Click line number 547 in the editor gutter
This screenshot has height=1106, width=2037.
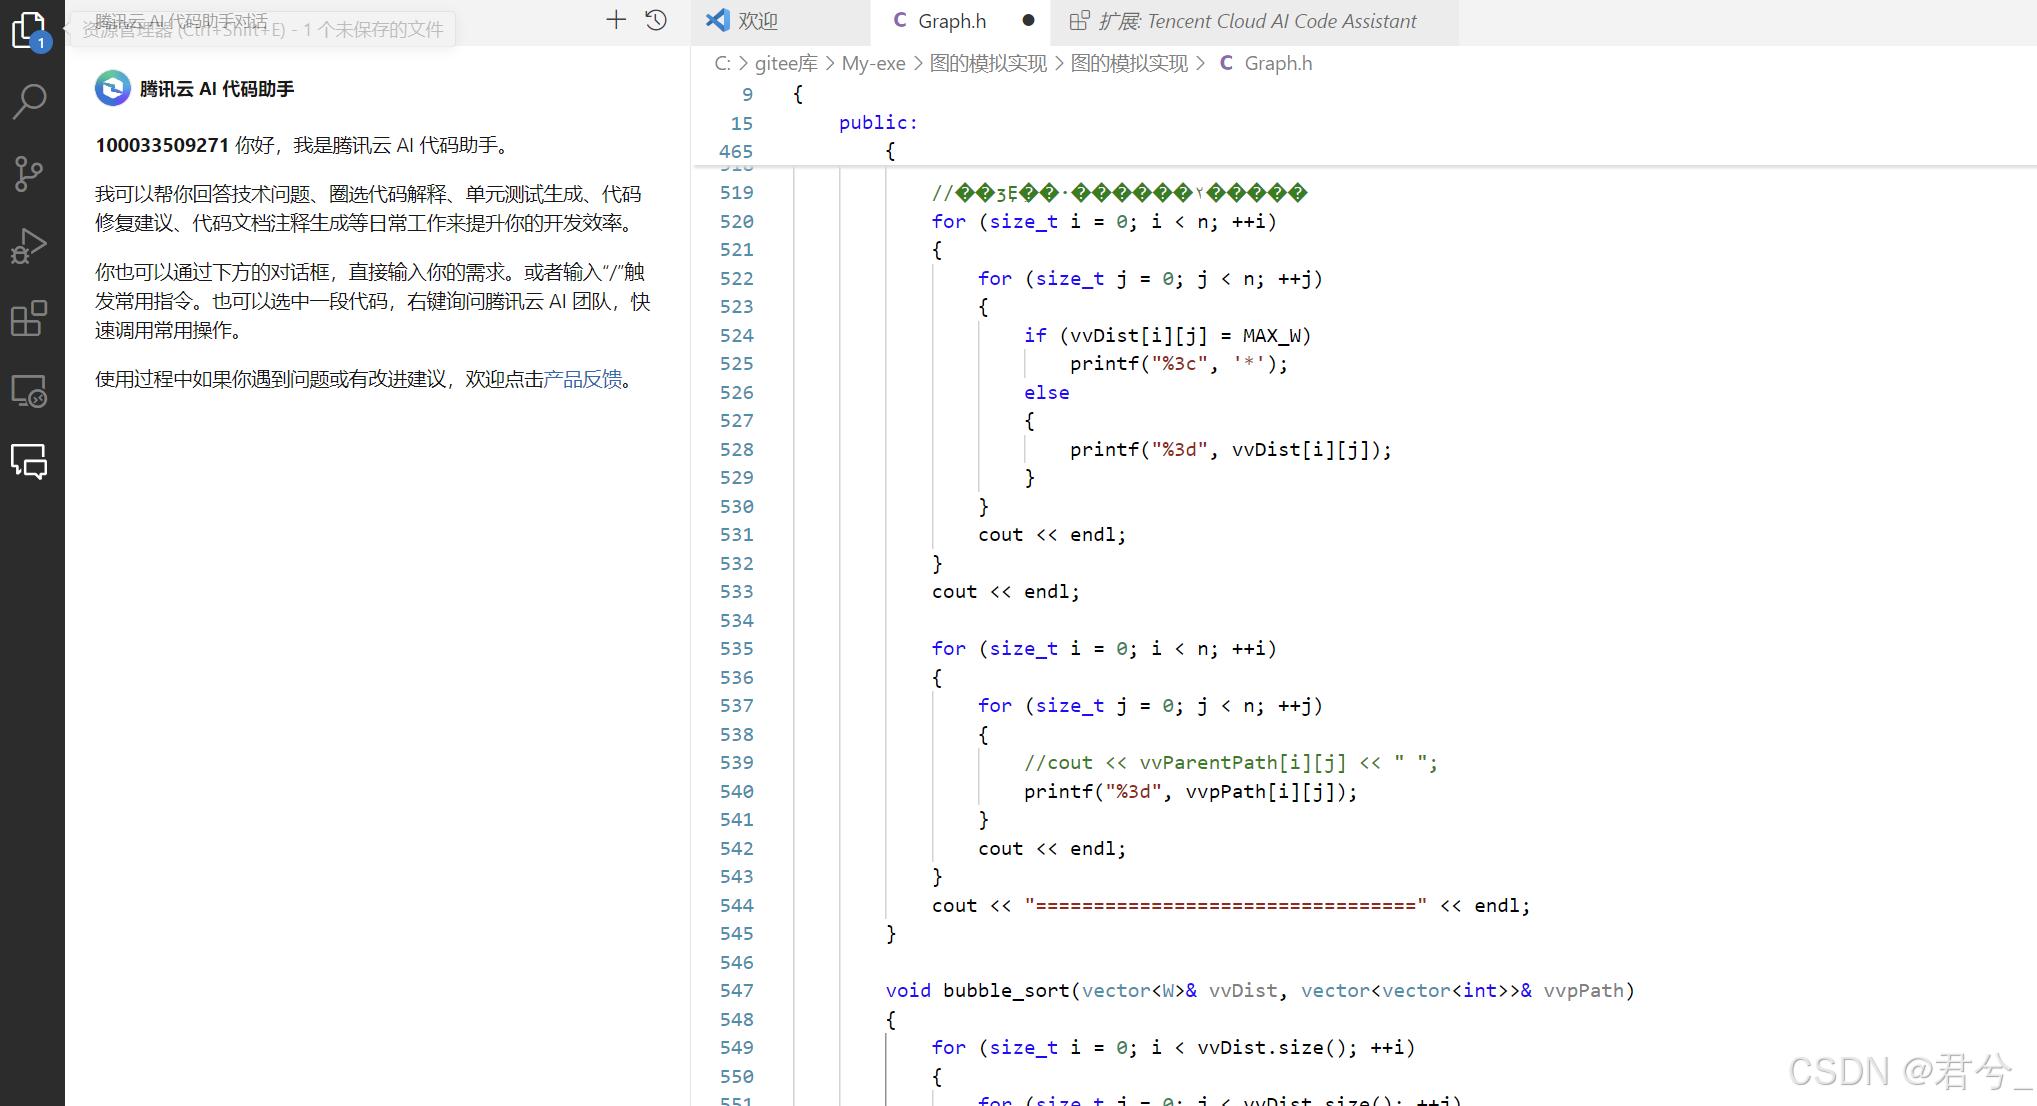tap(737, 990)
